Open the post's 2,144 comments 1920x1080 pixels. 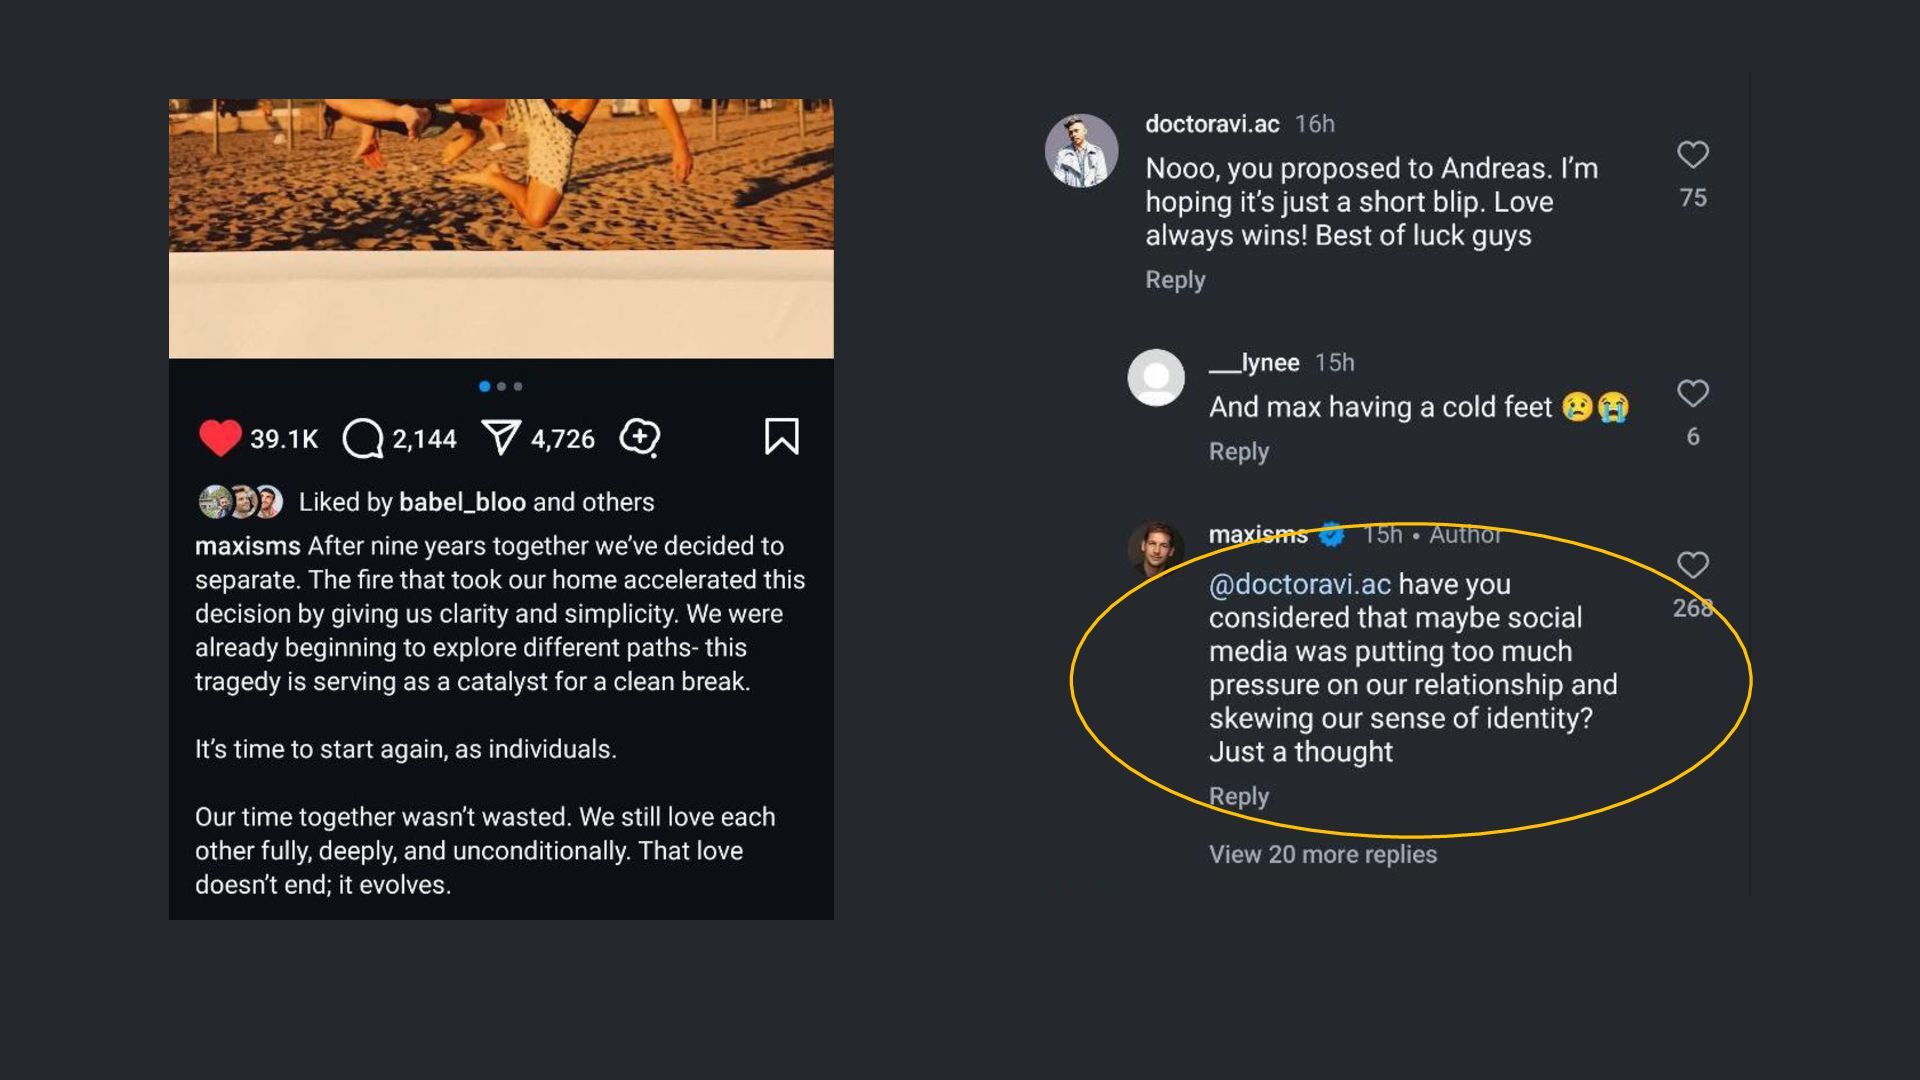(x=363, y=438)
